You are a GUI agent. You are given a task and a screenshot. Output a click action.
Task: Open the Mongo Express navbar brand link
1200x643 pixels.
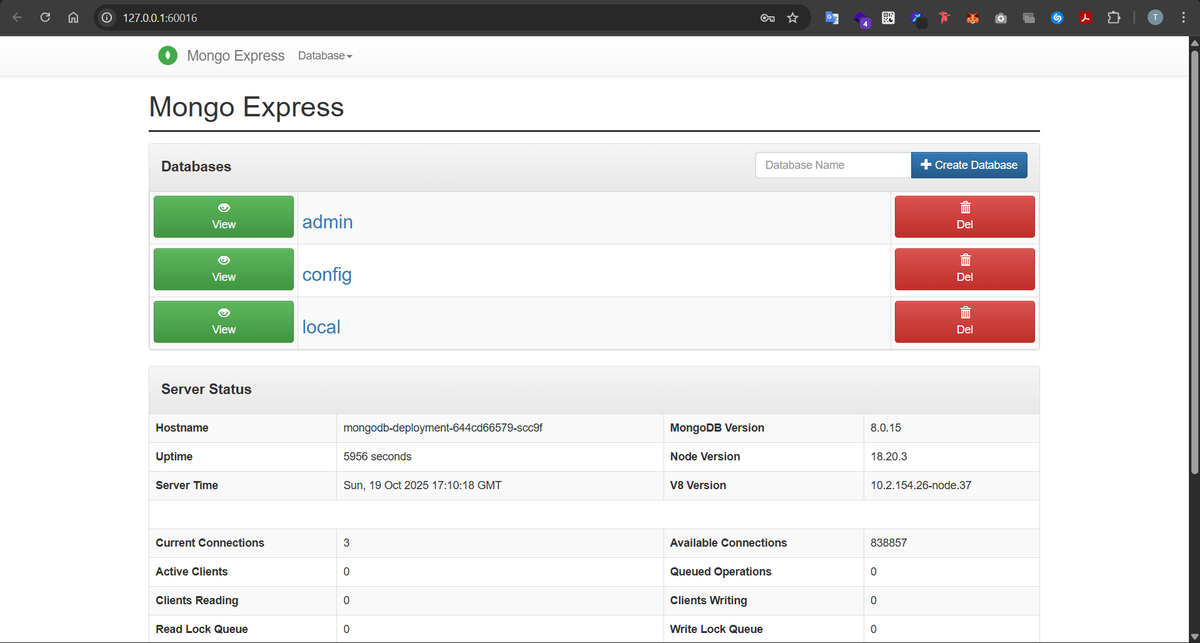click(236, 56)
